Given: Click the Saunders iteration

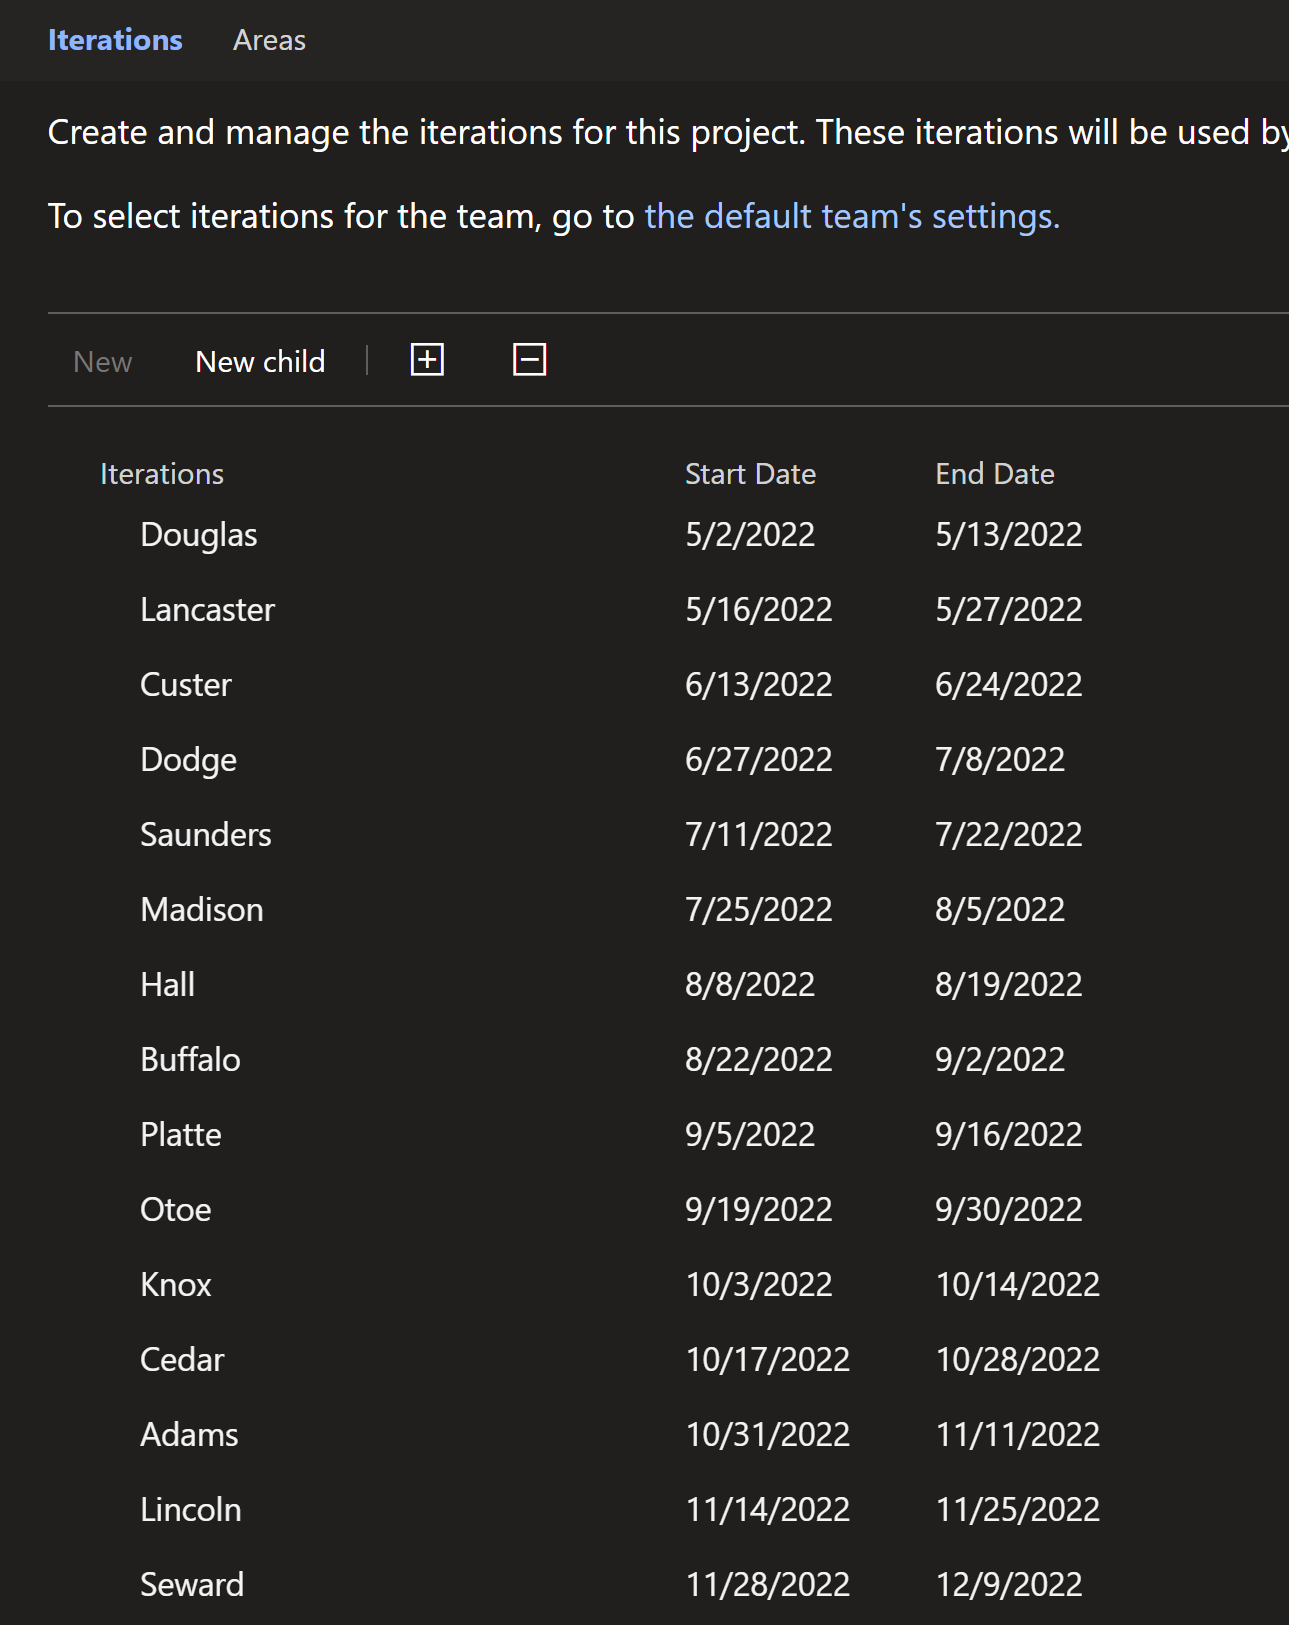Looking at the screenshot, I should tap(206, 835).
